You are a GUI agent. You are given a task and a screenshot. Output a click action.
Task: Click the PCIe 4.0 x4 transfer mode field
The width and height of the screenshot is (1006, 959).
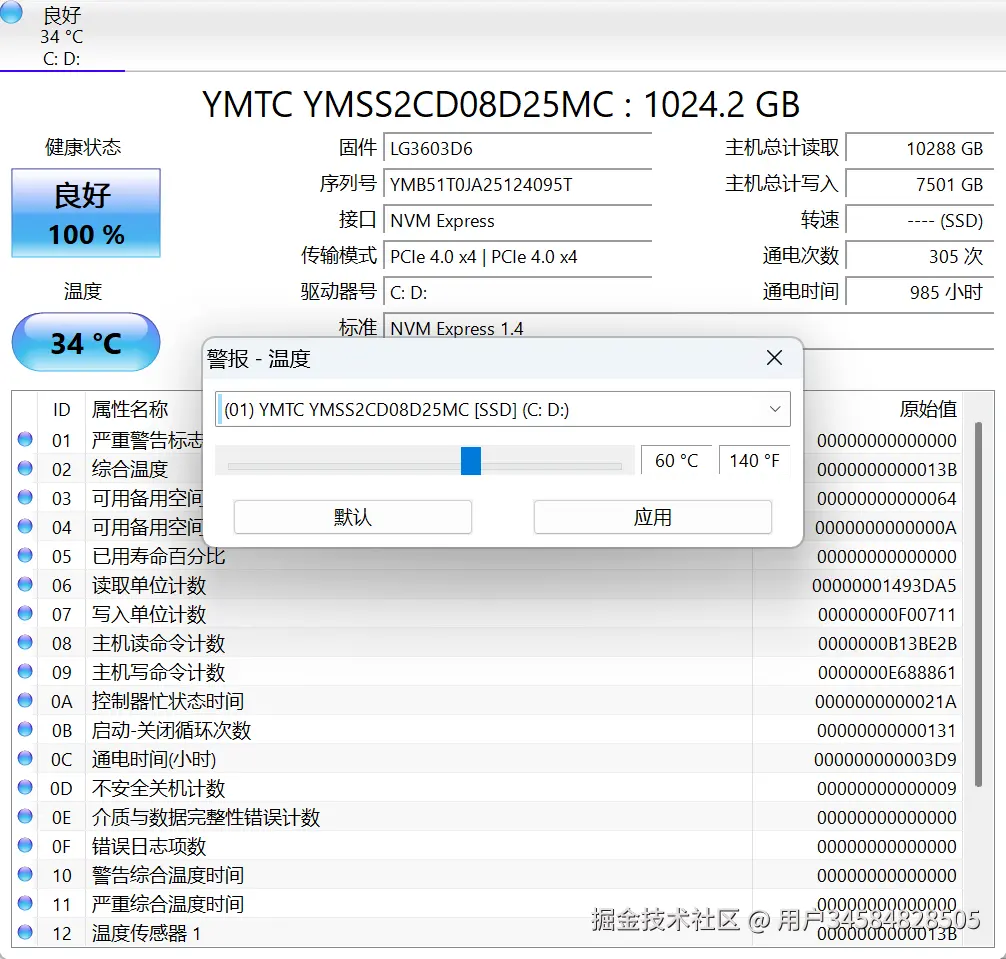[x=517, y=257]
